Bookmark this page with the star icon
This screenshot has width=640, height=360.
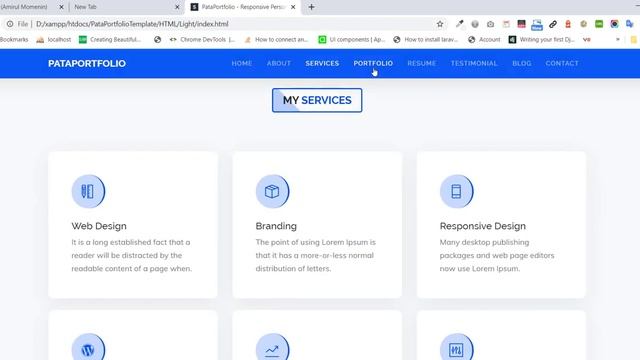tap(440, 24)
